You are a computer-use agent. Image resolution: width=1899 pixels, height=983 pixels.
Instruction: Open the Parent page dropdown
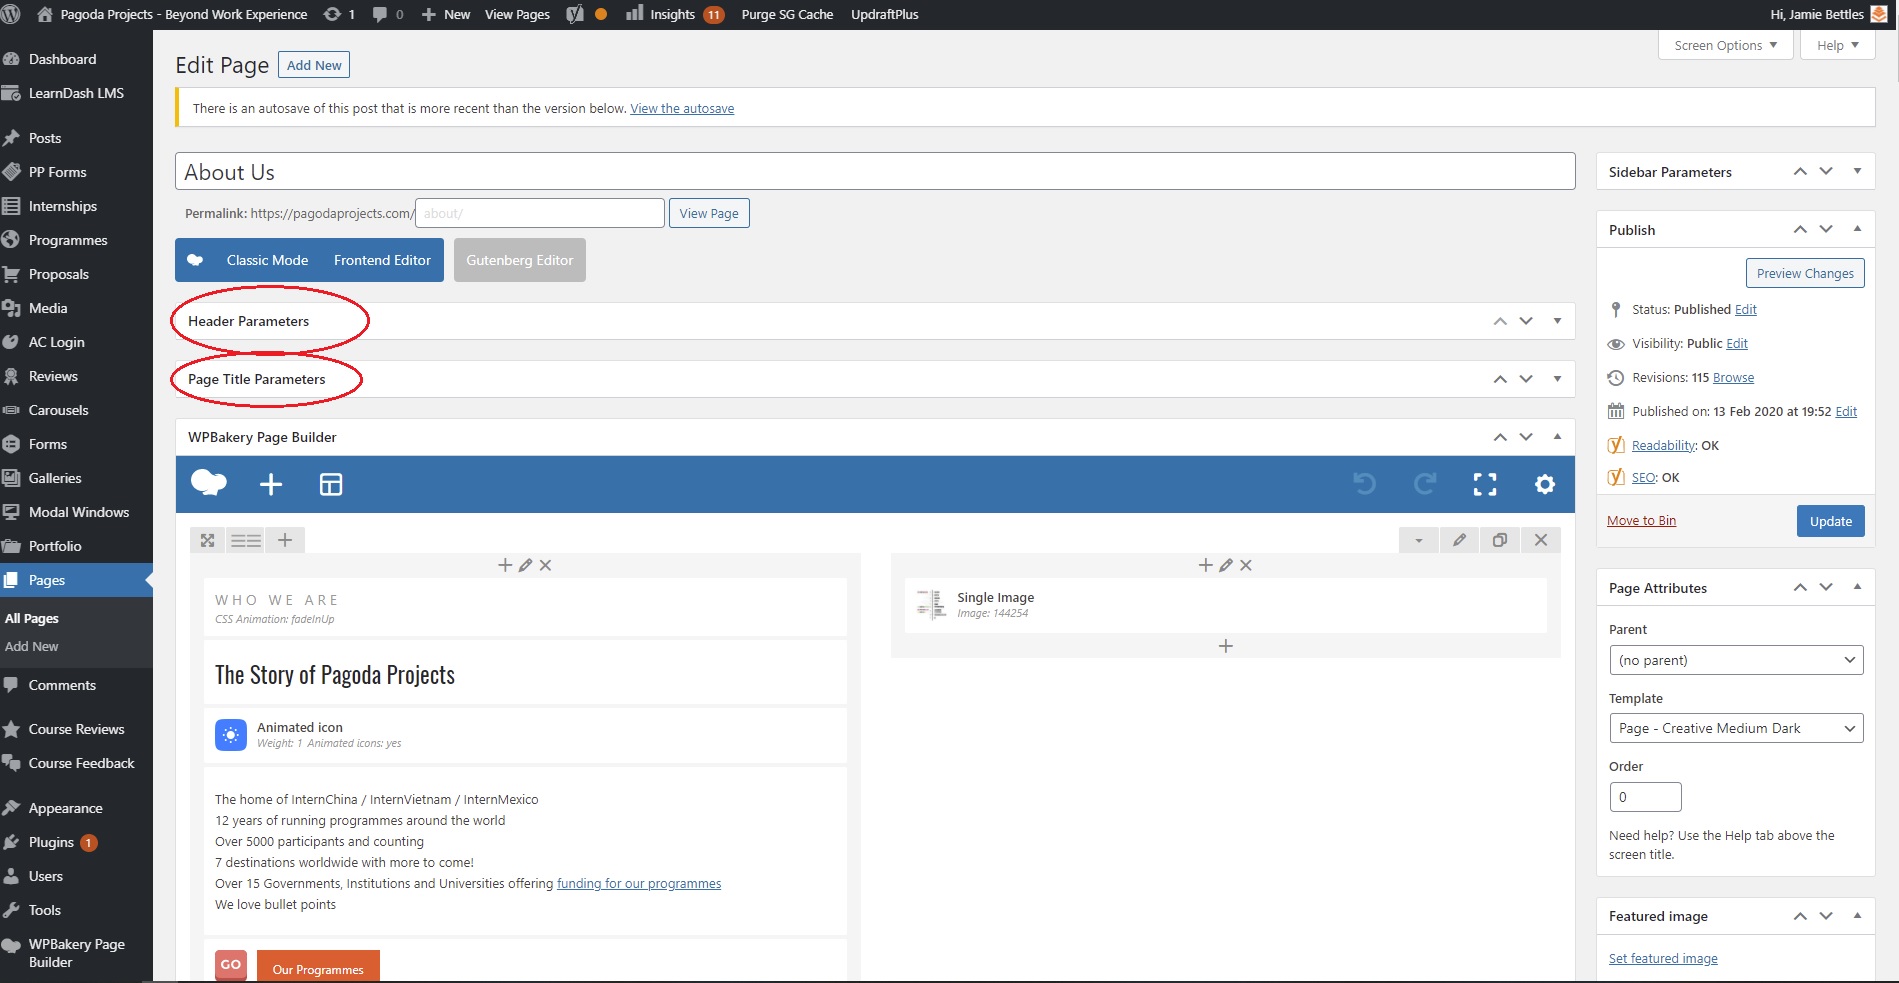click(x=1736, y=660)
